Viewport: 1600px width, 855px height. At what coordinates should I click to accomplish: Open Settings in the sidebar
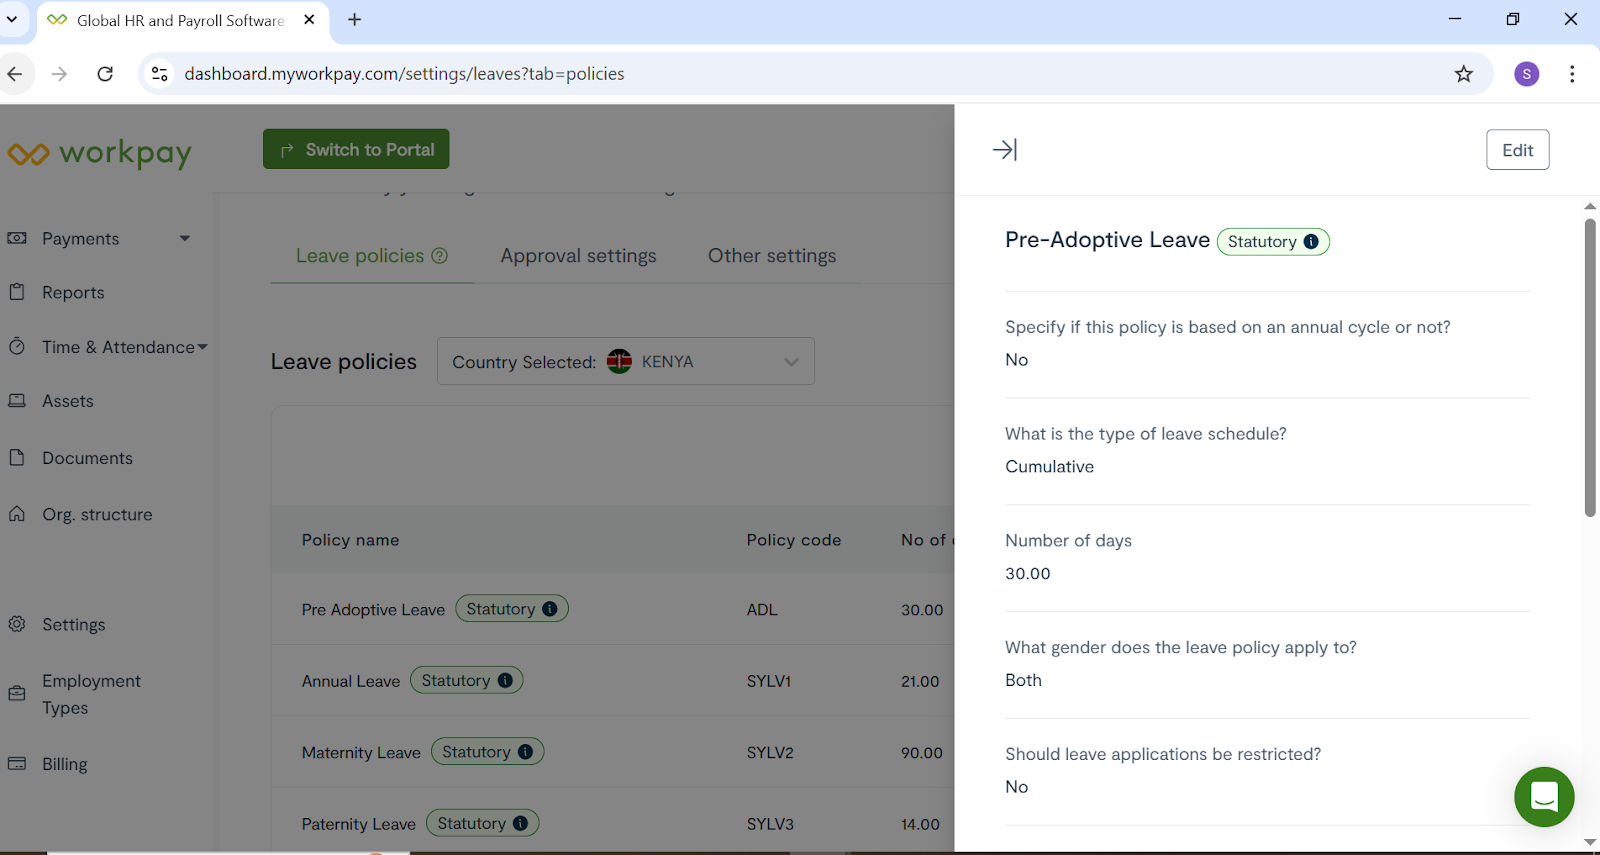73,625
